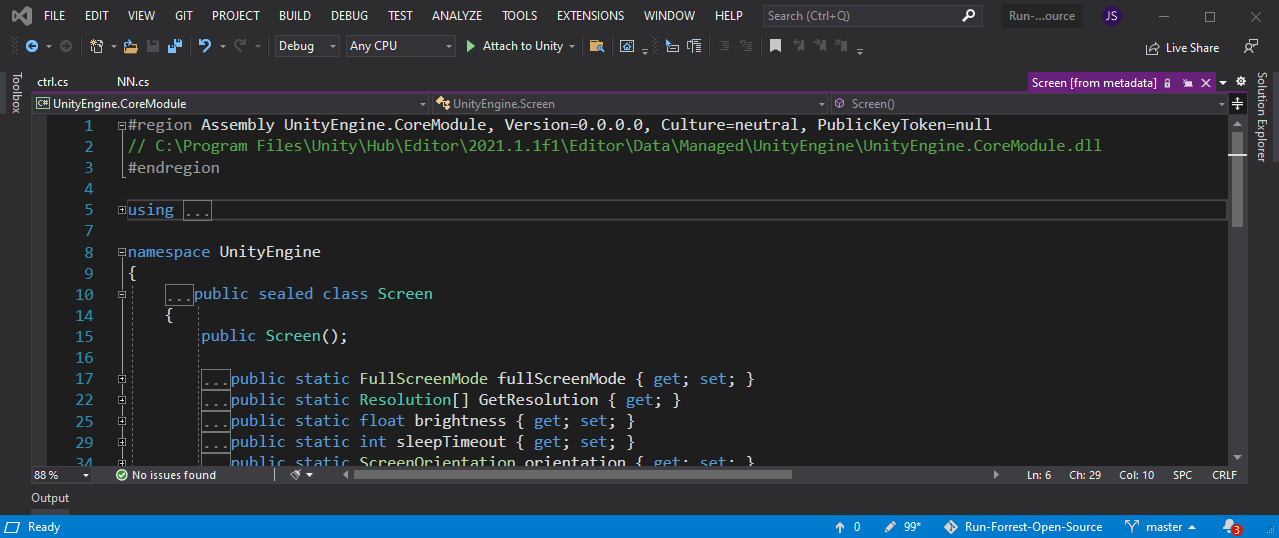Open the document tabs overflow arrow

tap(1223, 83)
